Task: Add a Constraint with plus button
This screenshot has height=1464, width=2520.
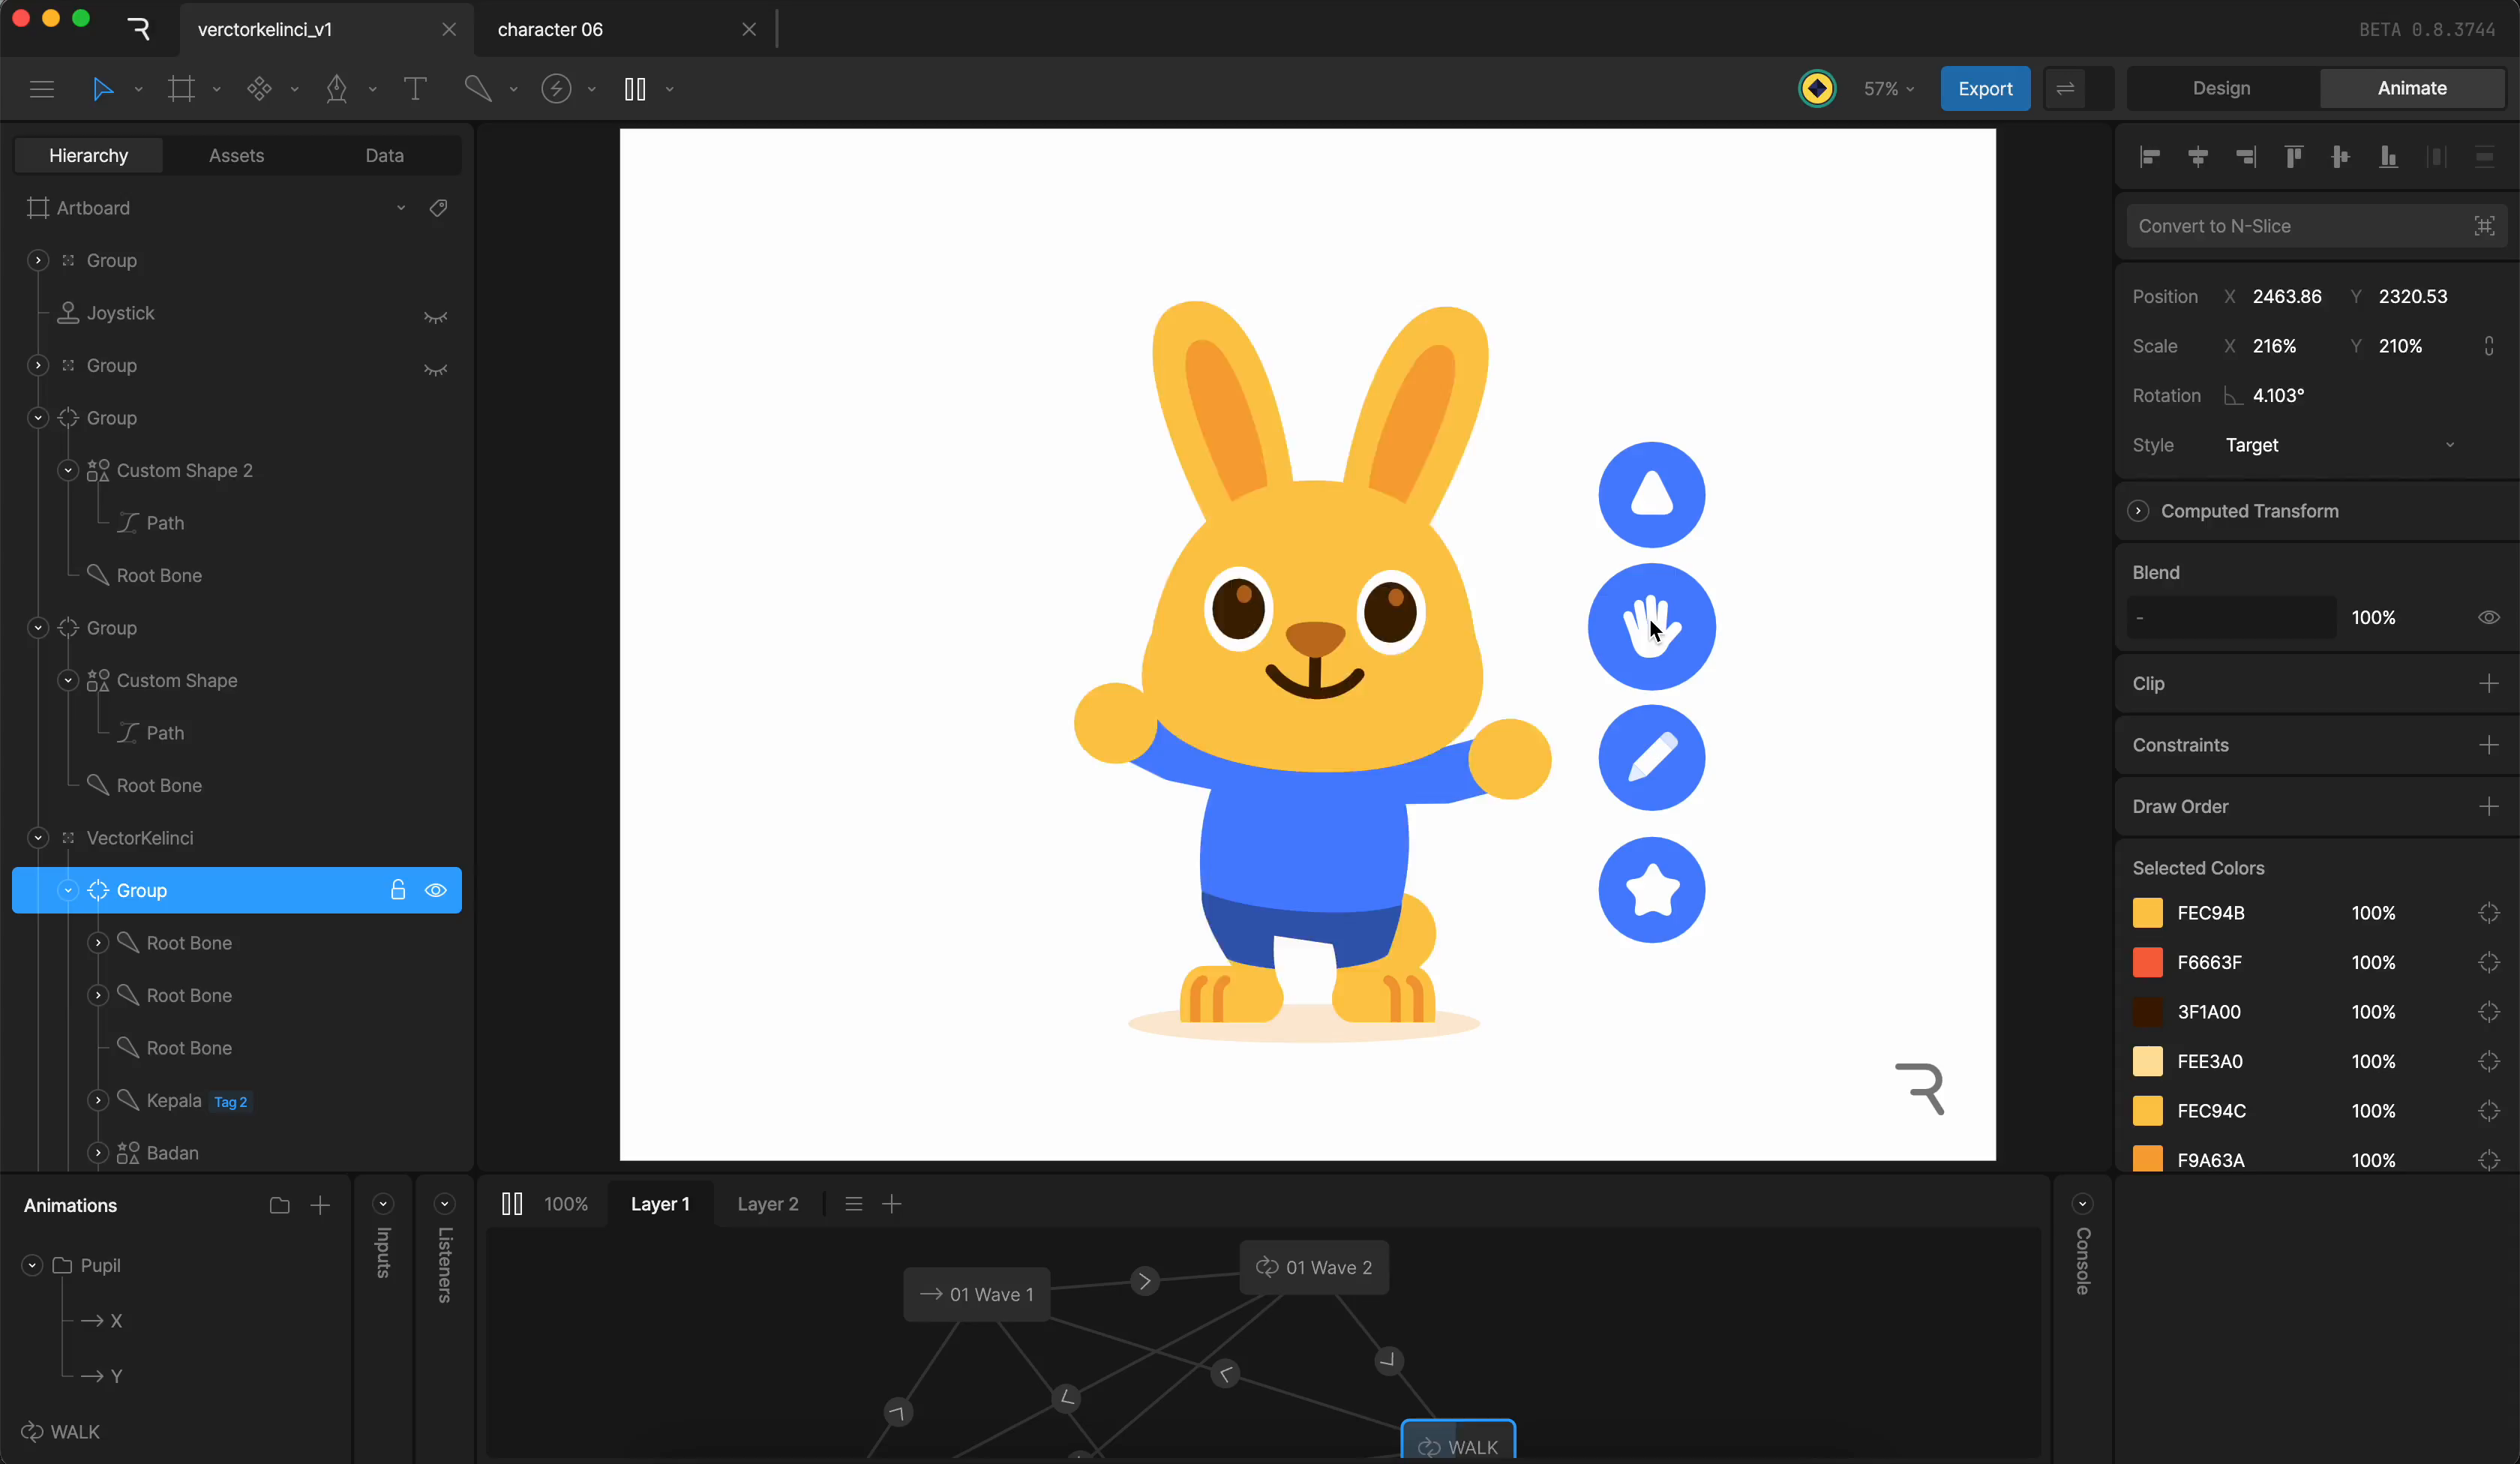Action: [x=2489, y=745]
